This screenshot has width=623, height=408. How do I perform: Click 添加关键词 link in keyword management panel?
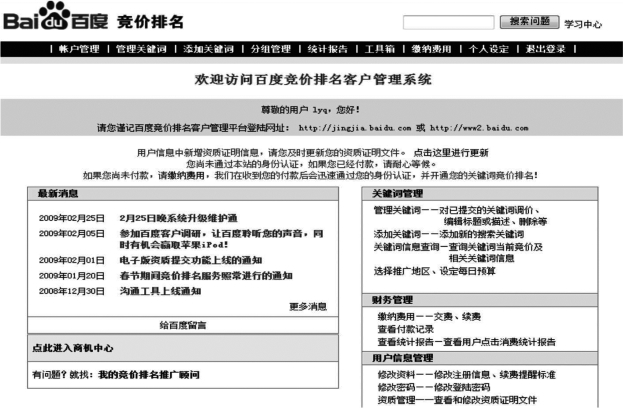(x=397, y=234)
